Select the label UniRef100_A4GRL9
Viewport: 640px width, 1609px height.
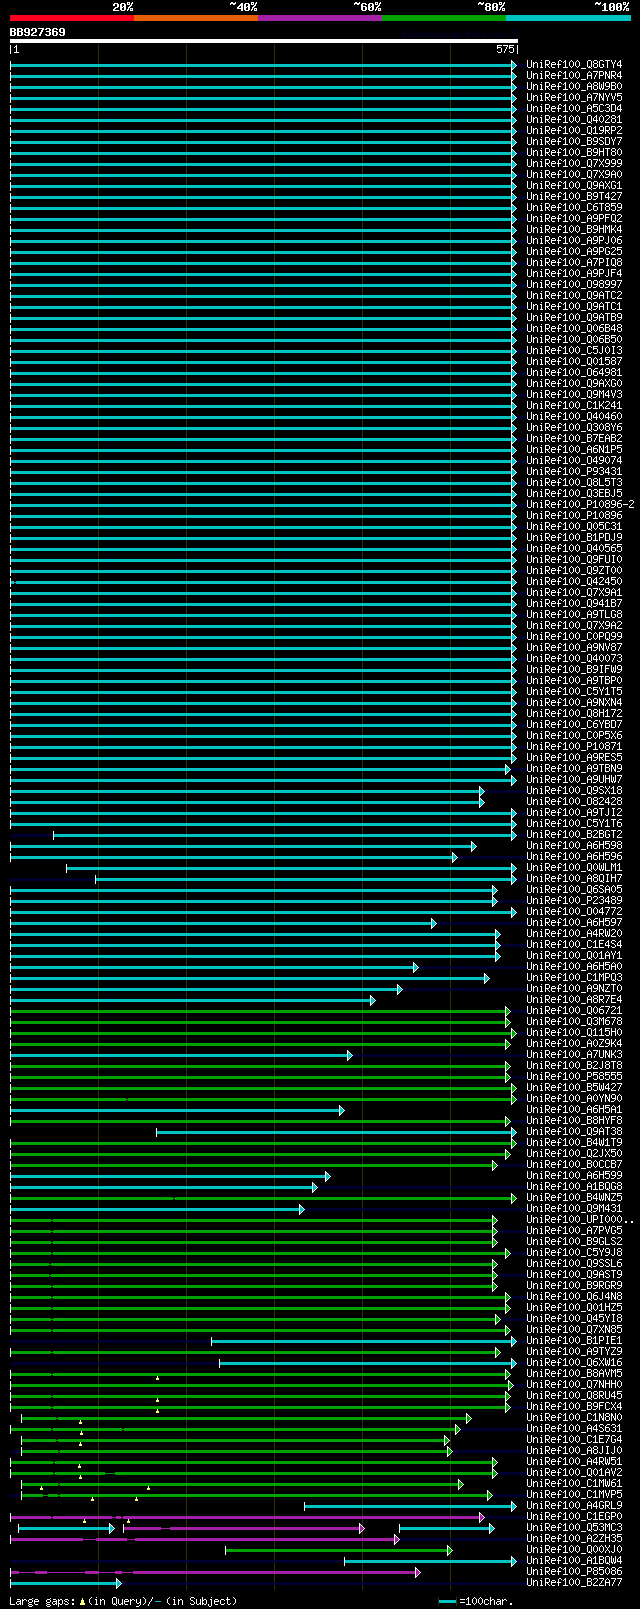(574, 1506)
